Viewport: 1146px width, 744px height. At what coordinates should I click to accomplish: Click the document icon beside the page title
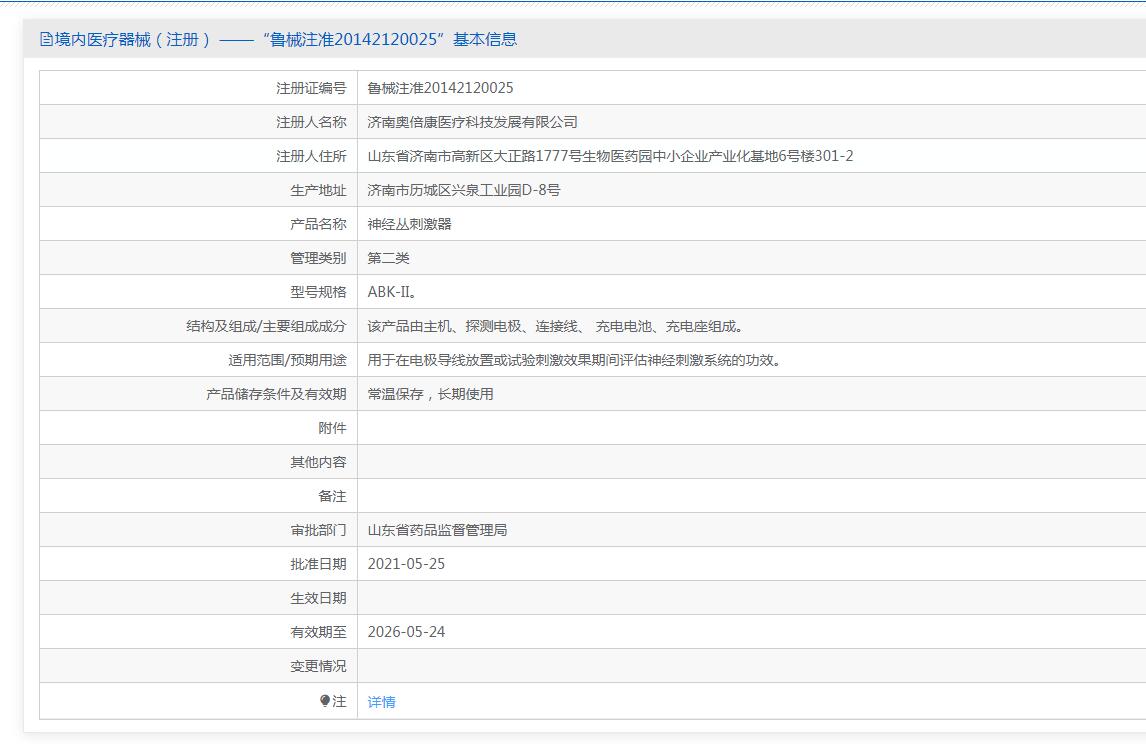point(46,40)
